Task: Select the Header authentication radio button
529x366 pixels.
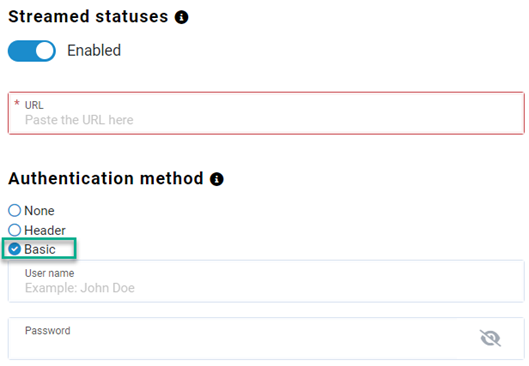Action: [x=15, y=230]
